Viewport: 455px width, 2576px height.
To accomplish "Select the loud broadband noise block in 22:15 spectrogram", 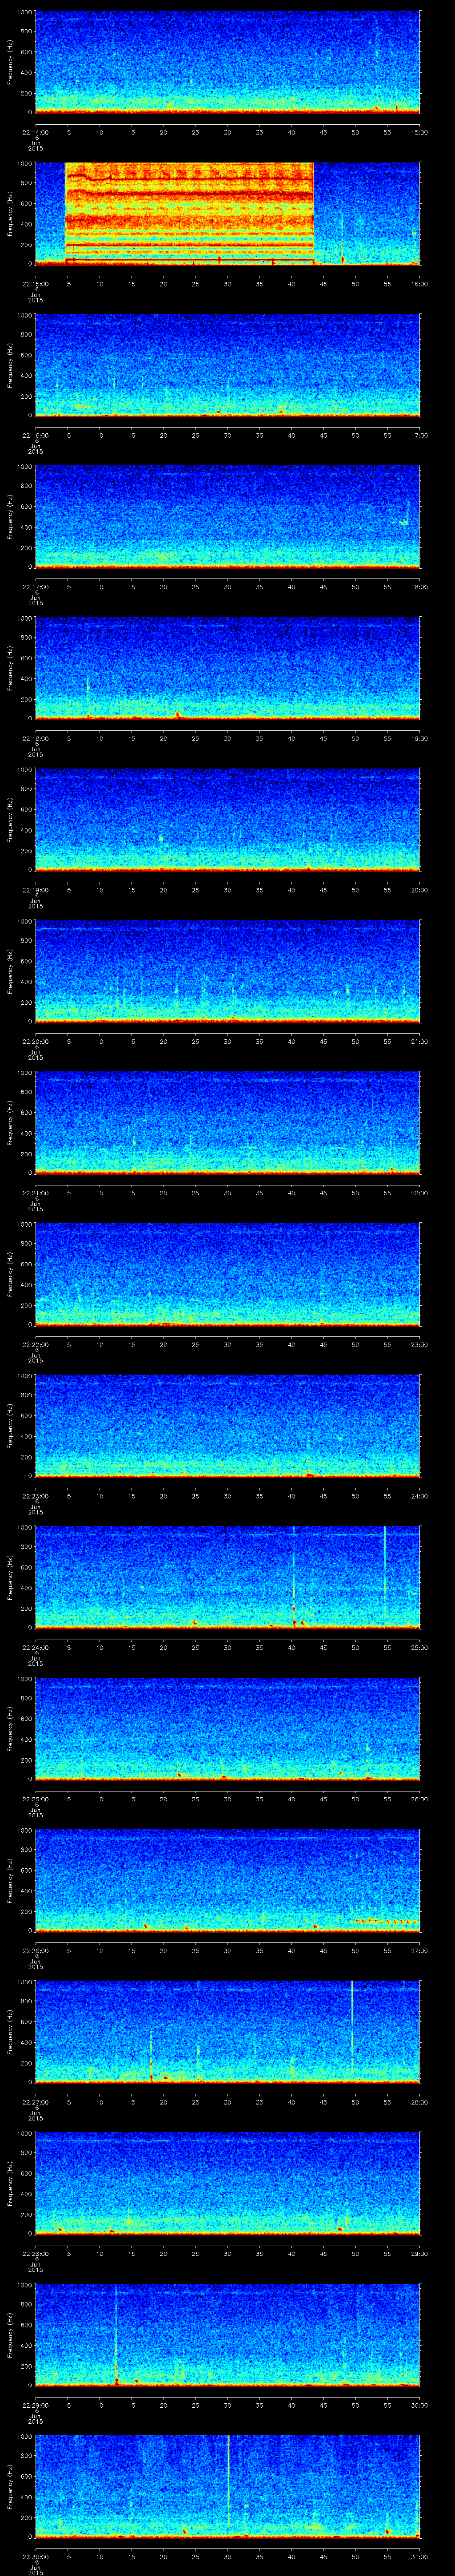I will click(189, 213).
